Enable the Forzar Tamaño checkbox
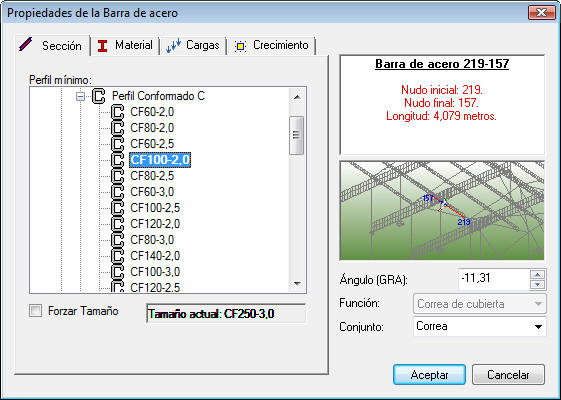Image resolution: width=561 pixels, height=400 pixels. [35, 311]
